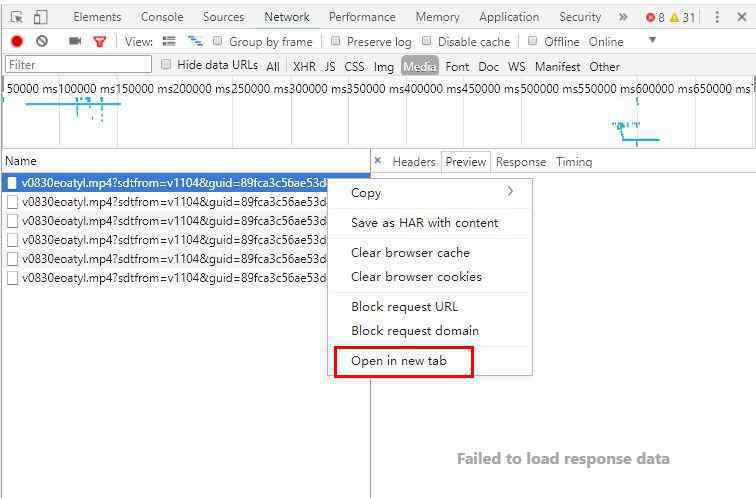Choose Open in new tab from context menu
Image resolution: width=756 pixels, height=498 pixels.
coord(399,361)
